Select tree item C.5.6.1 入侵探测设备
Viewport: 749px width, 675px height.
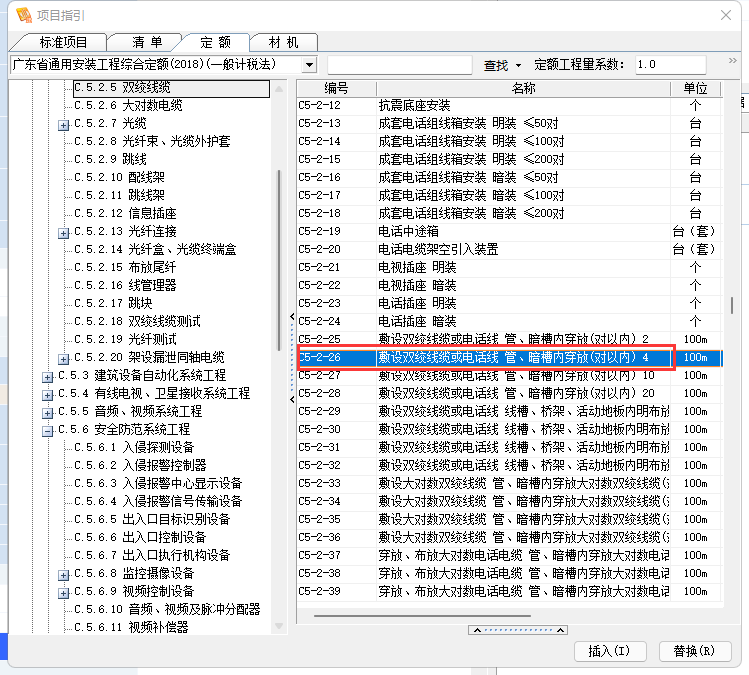pyautogui.click(x=134, y=448)
